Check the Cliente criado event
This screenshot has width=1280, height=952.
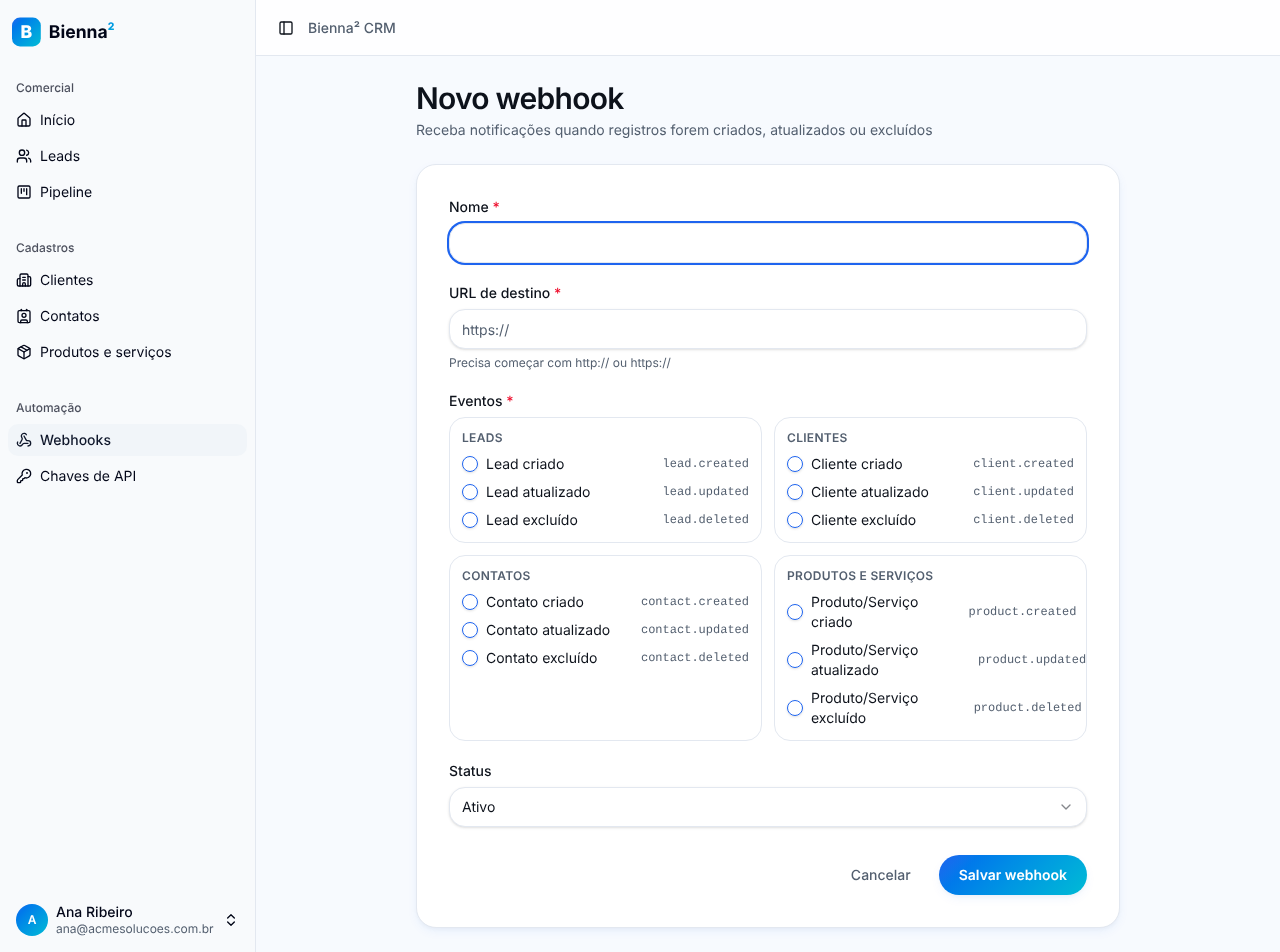click(795, 464)
